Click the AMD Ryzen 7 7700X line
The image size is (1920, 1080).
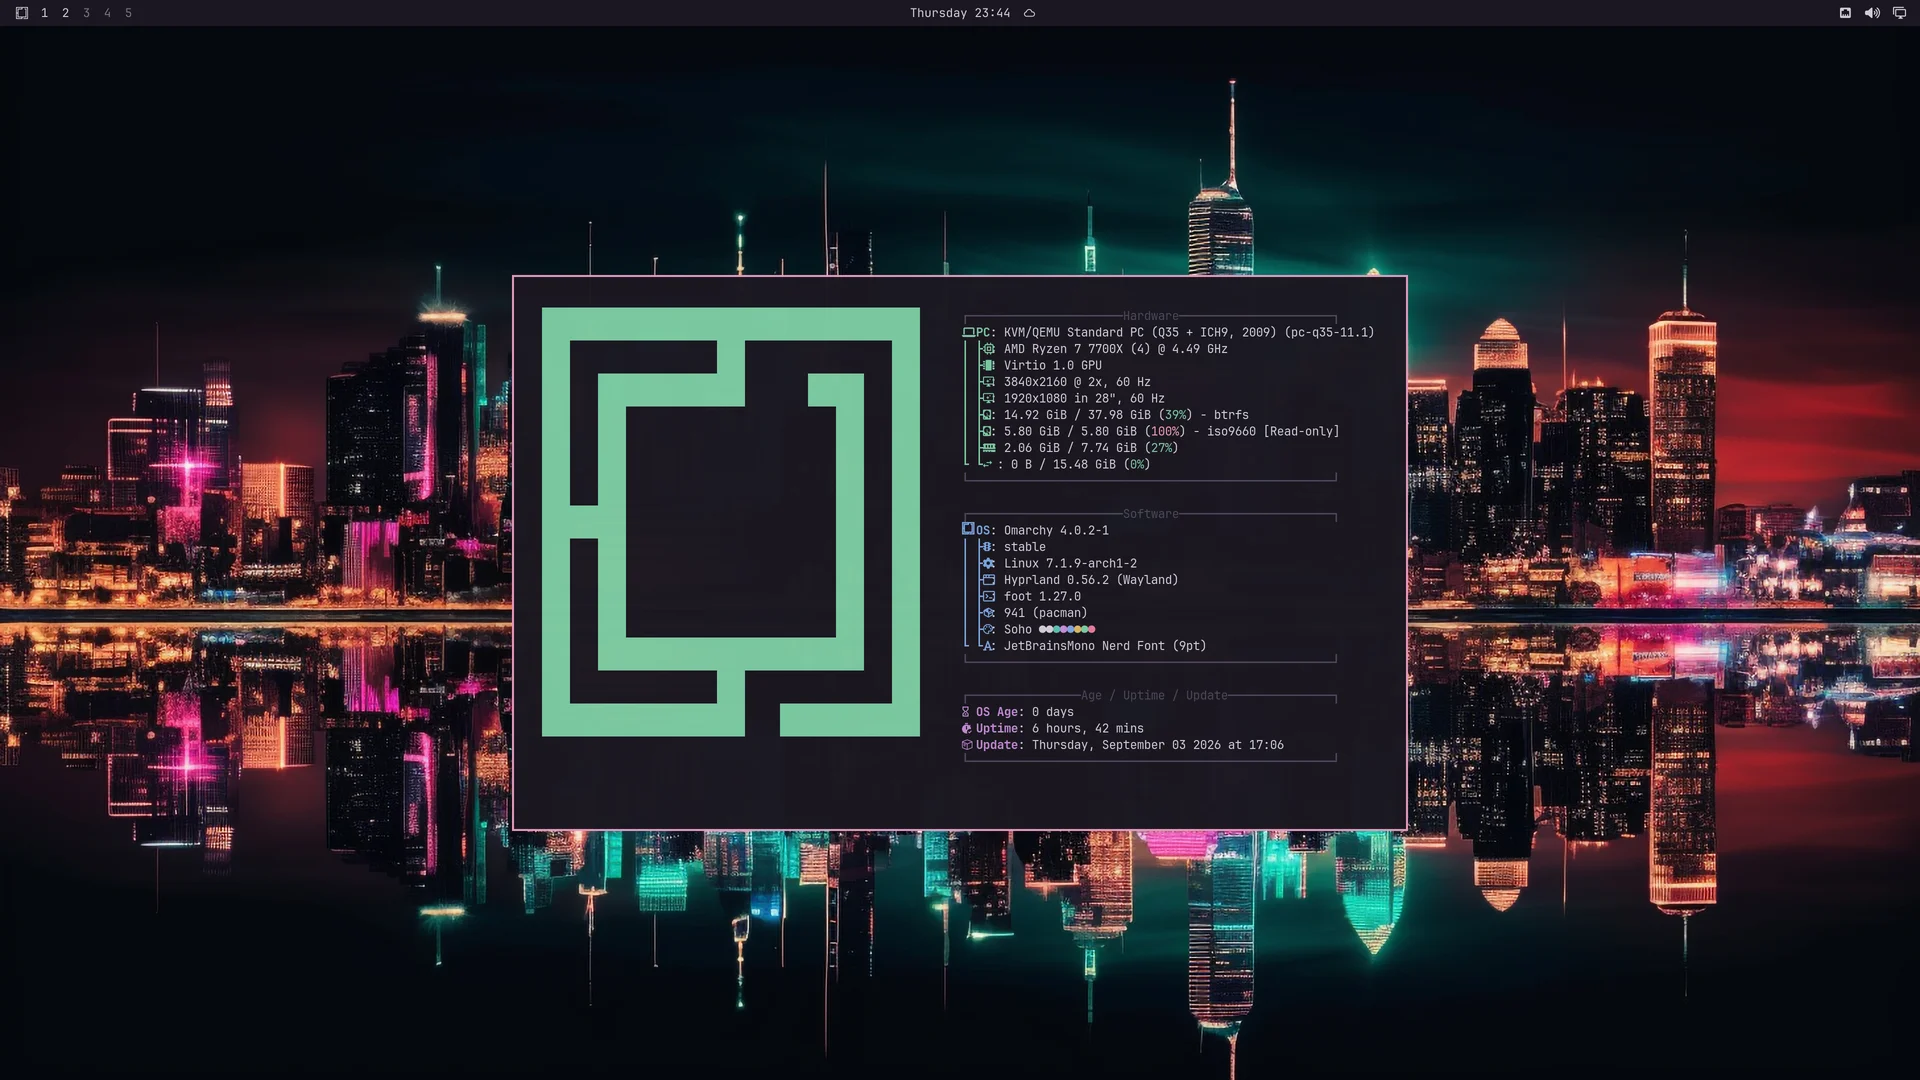(x=1115, y=349)
